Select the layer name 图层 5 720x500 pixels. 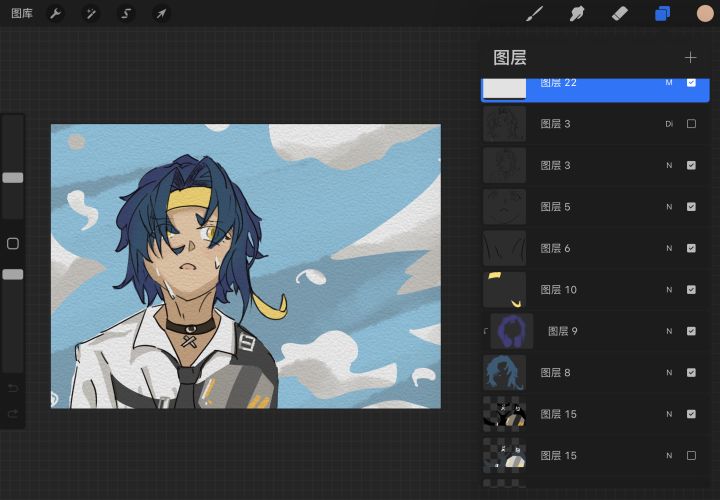point(555,207)
